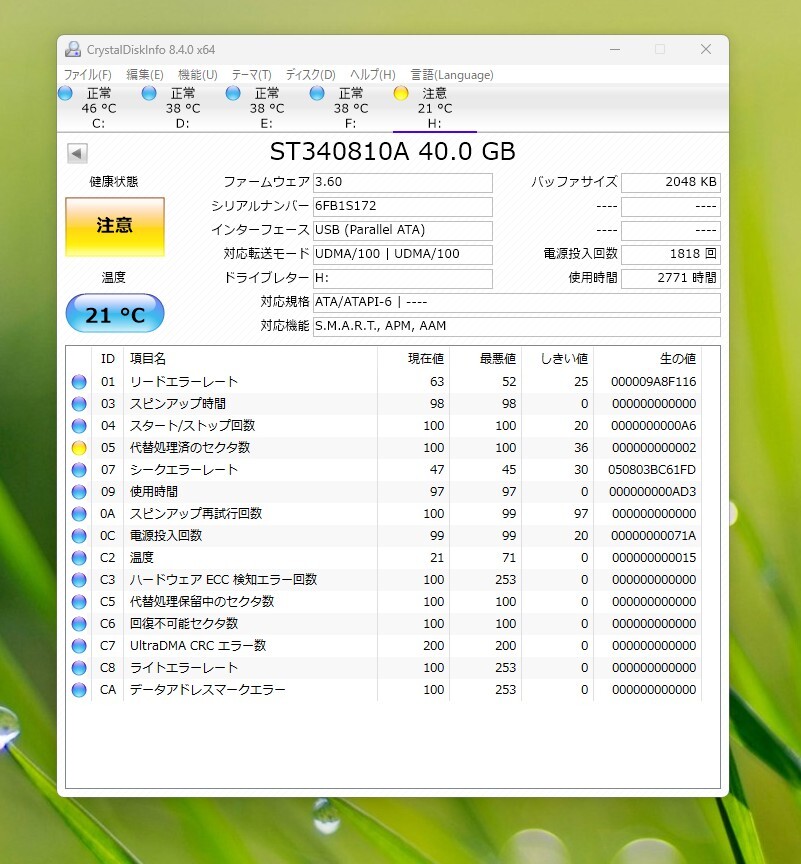Click the 対応規格 field ATA/ATAPI-6
The height and width of the screenshot is (864, 801).
tap(517, 303)
